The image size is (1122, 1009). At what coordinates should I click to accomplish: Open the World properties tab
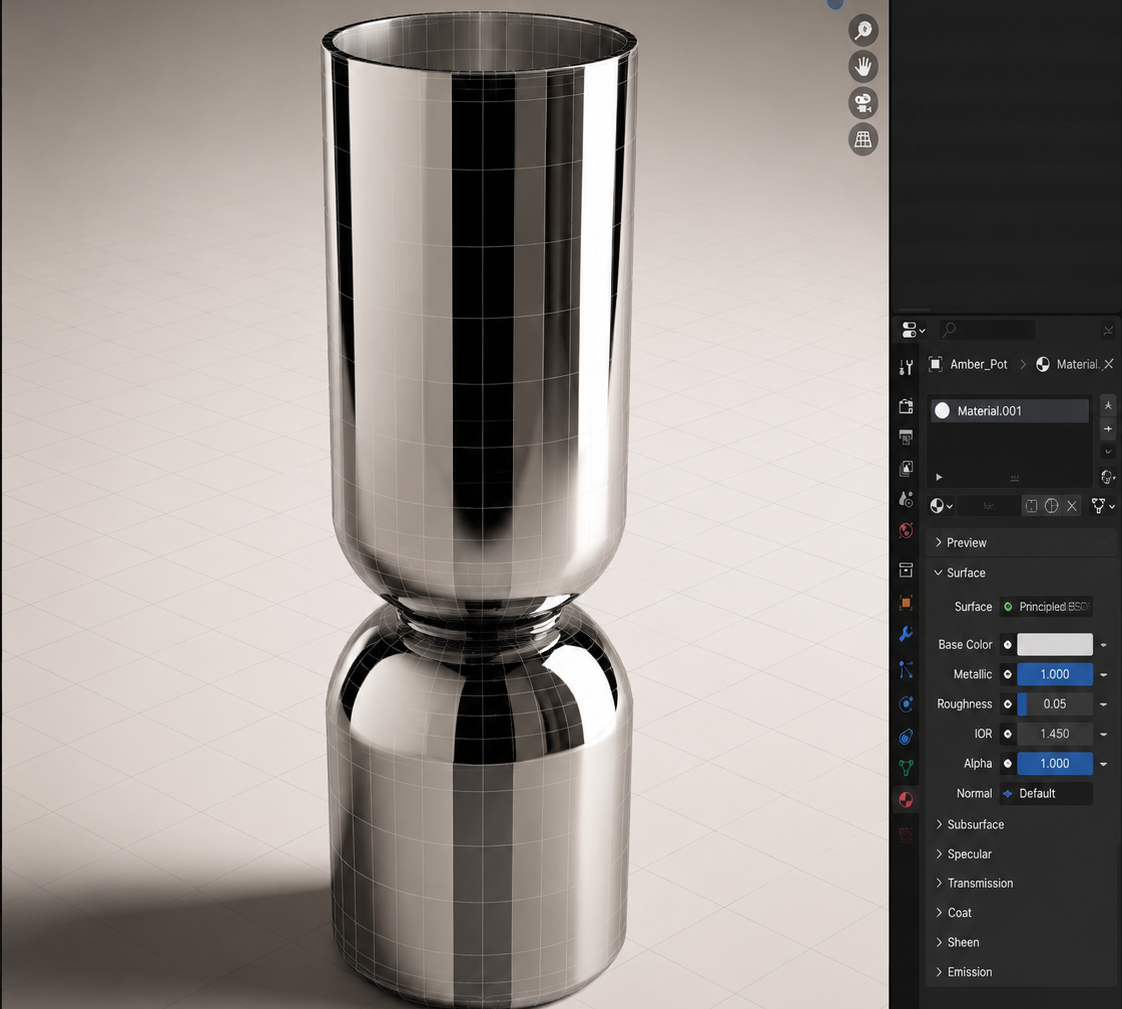906,530
